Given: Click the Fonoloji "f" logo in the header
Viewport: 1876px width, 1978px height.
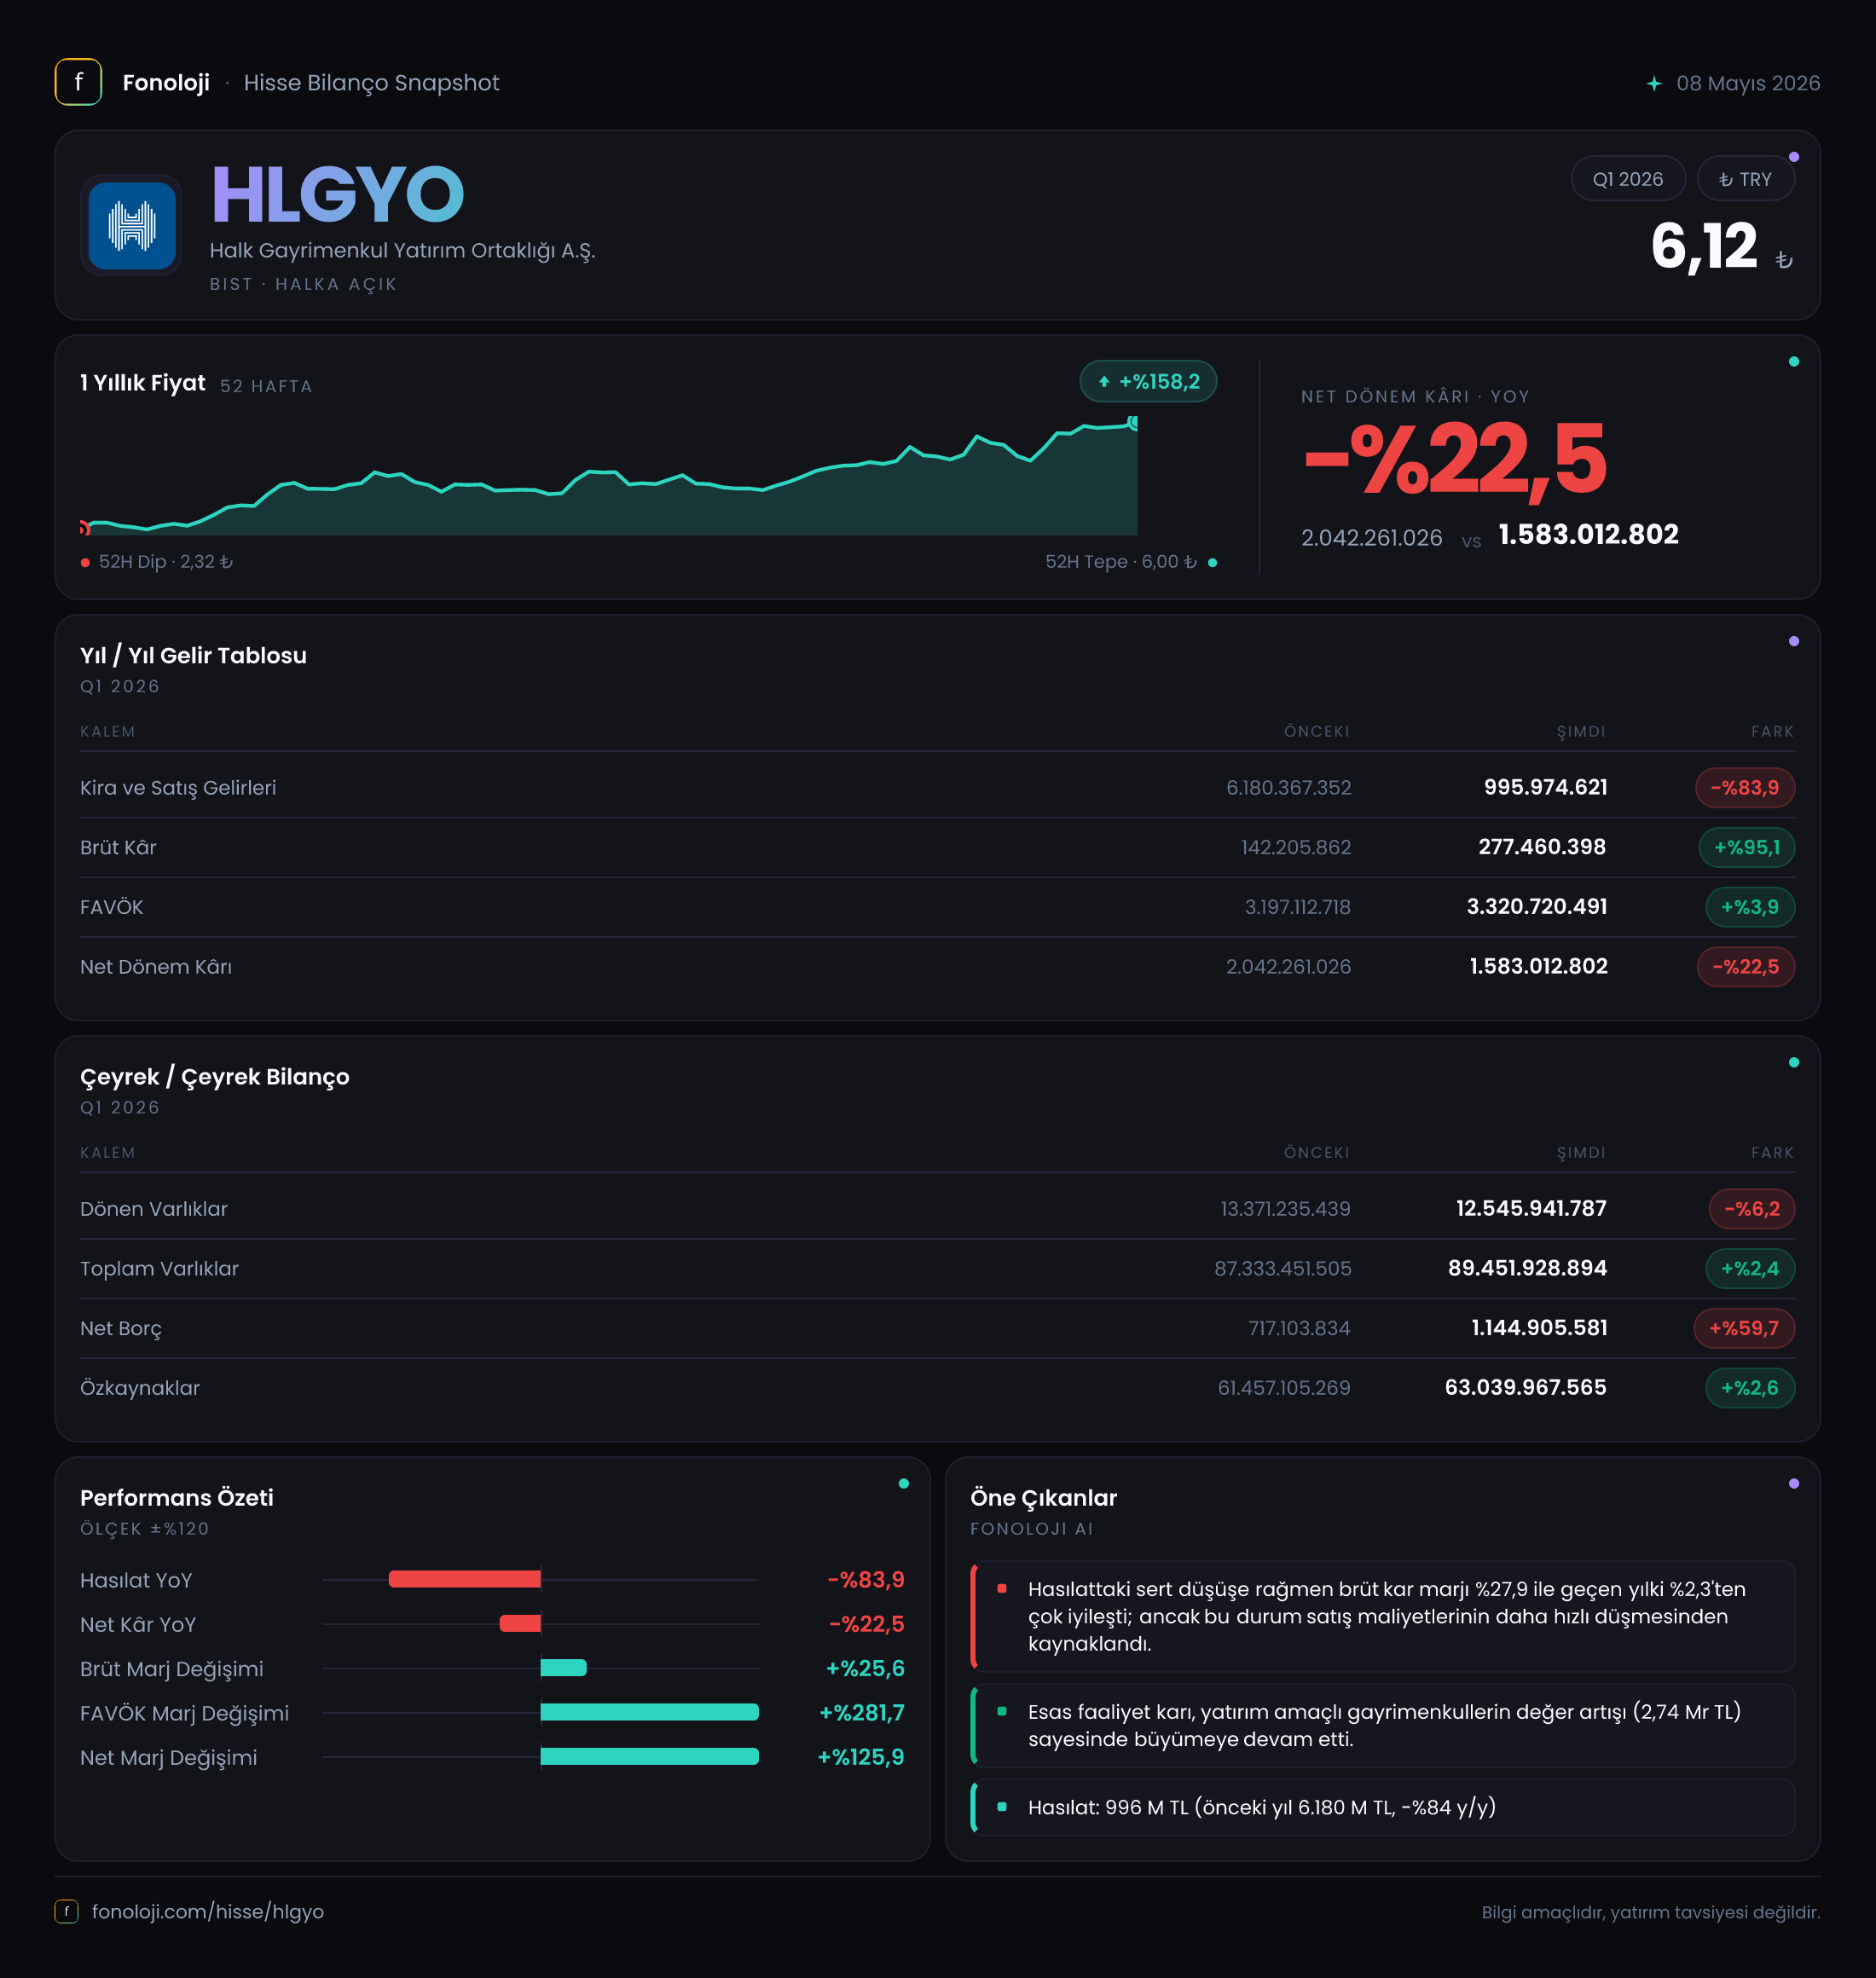Looking at the screenshot, I should click(78, 82).
